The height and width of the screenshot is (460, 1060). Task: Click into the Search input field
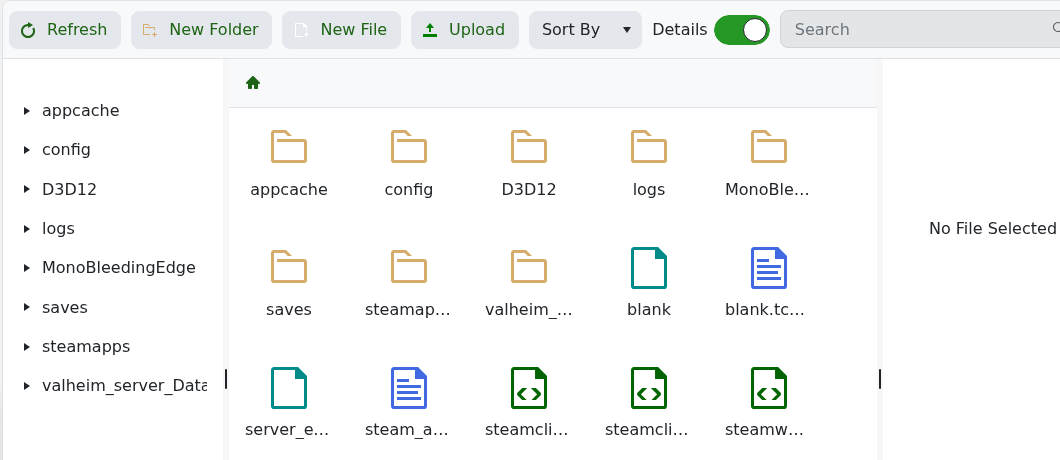919,29
